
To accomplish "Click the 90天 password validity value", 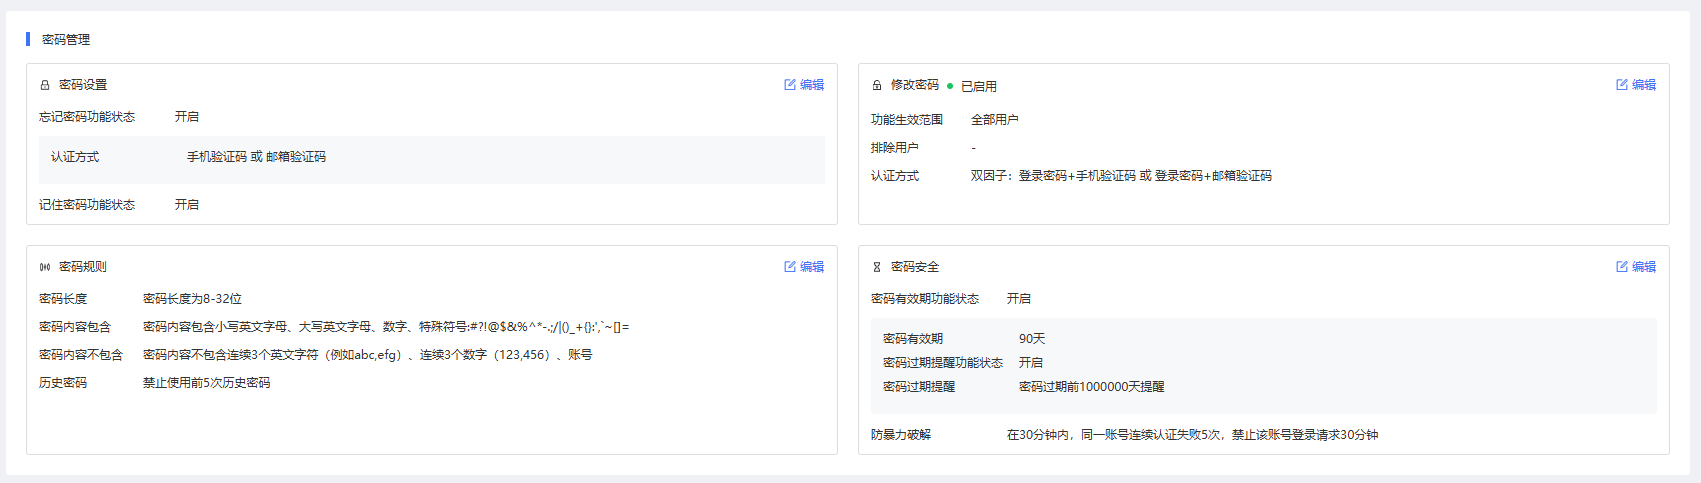I will pyautogui.click(x=1032, y=339).
